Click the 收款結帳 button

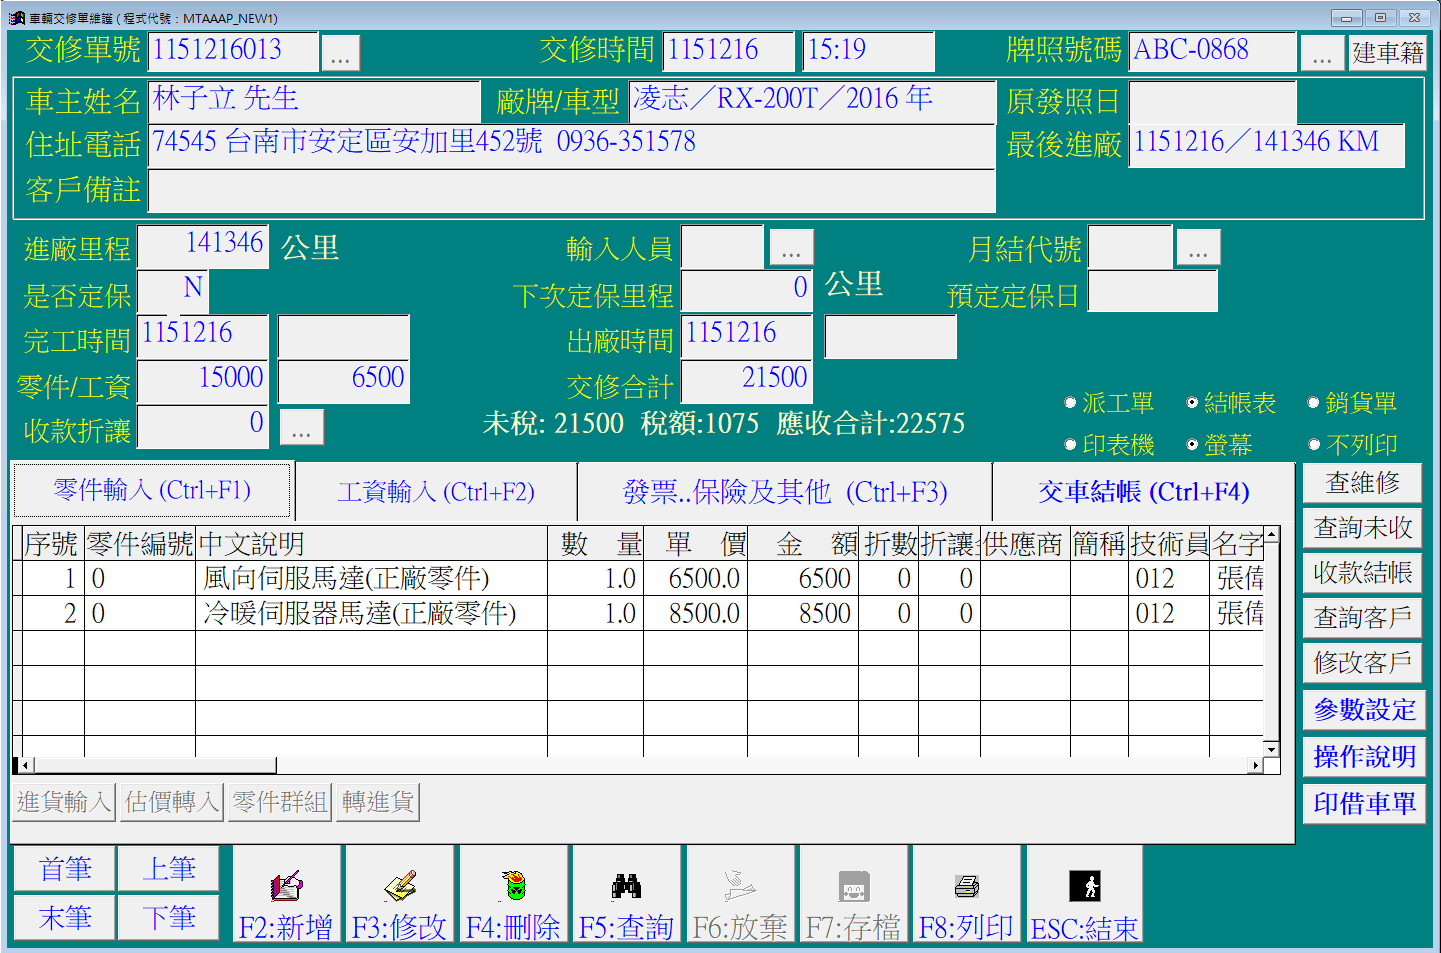click(1362, 573)
